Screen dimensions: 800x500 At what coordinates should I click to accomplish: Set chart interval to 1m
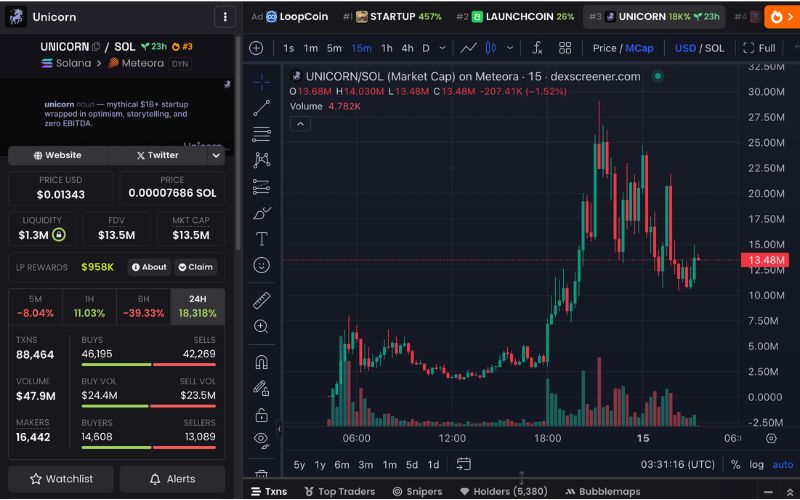tap(311, 48)
